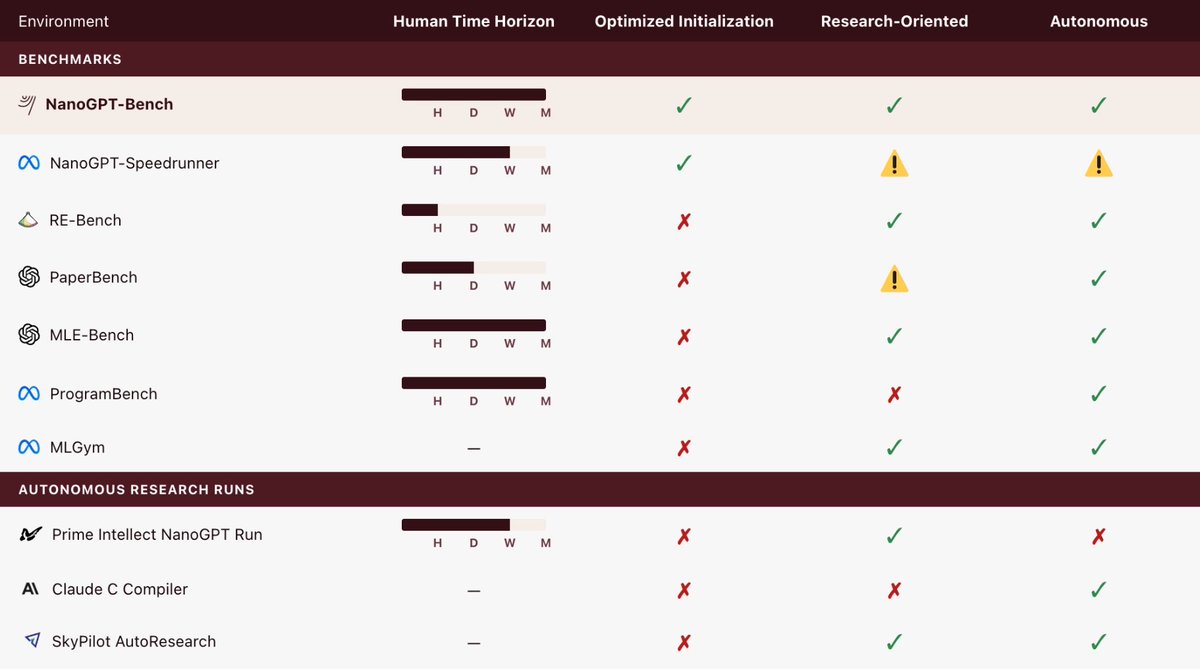Click RE-Bench Optimized Initialization red cross
Viewport: 1200px width, 669px height.
point(684,221)
